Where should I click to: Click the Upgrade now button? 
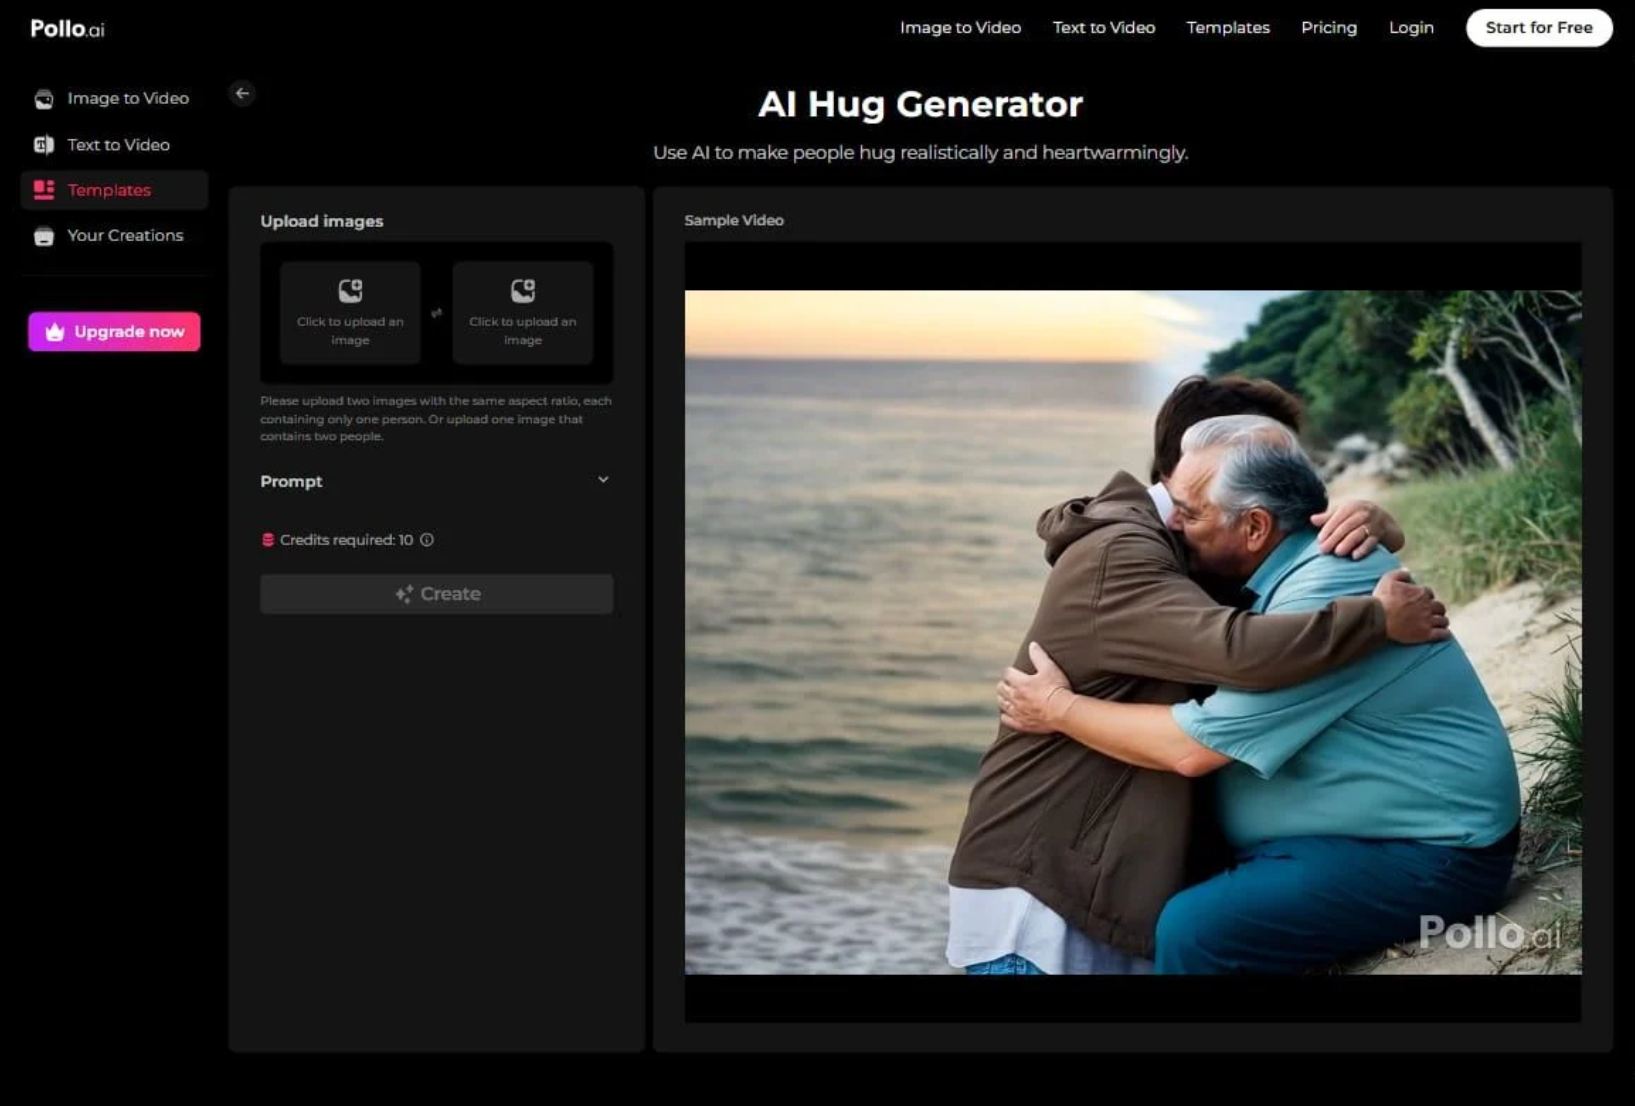pyautogui.click(x=114, y=332)
